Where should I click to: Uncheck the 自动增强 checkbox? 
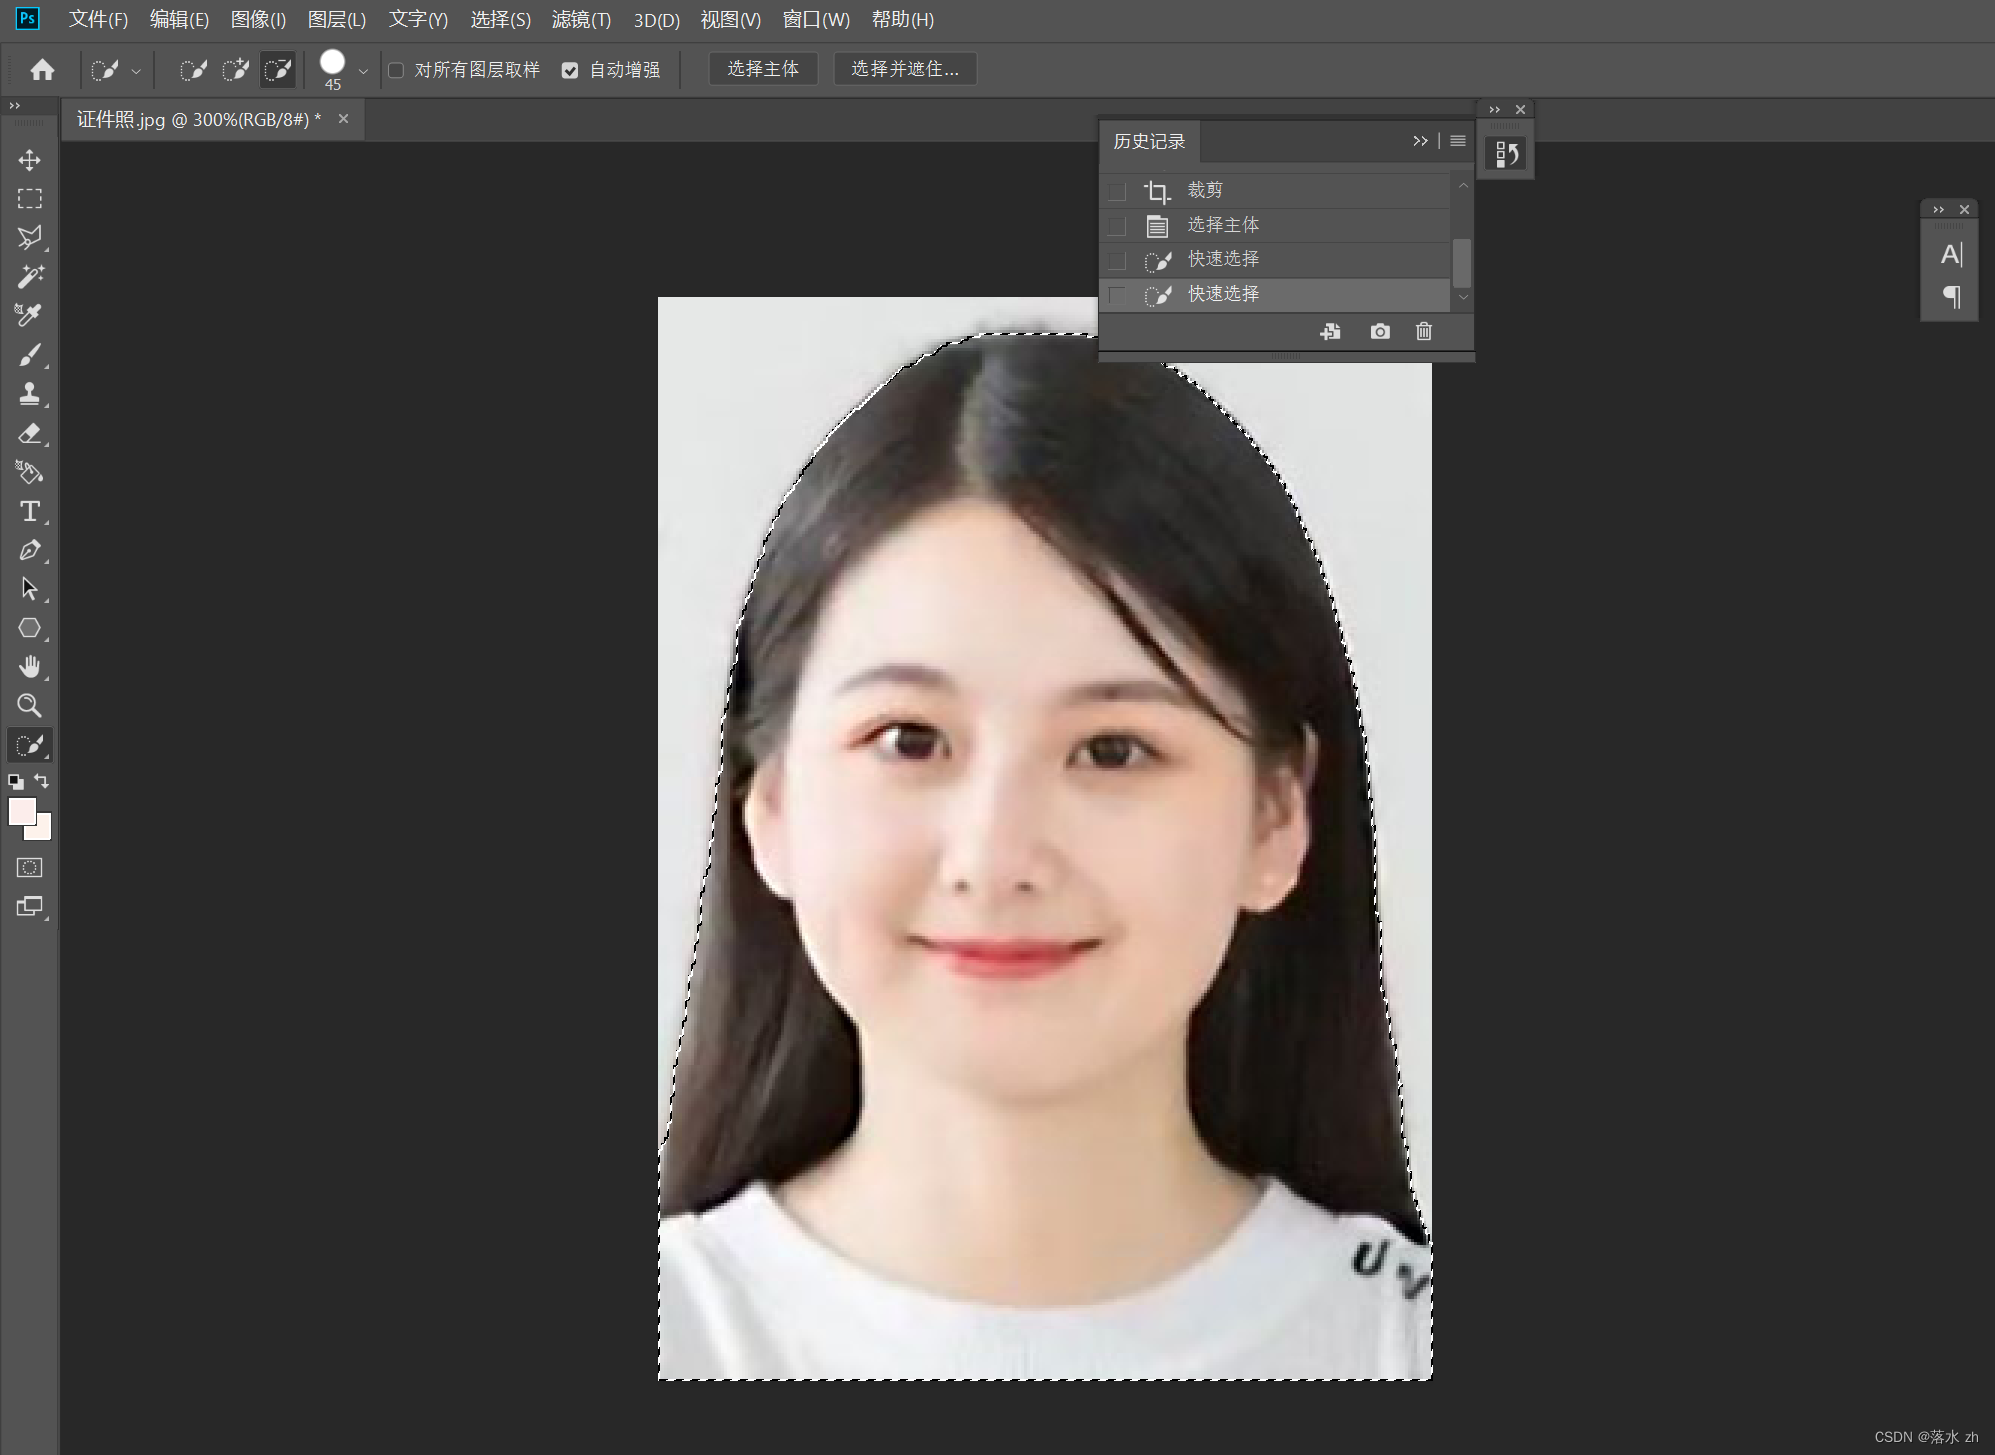[x=570, y=70]
